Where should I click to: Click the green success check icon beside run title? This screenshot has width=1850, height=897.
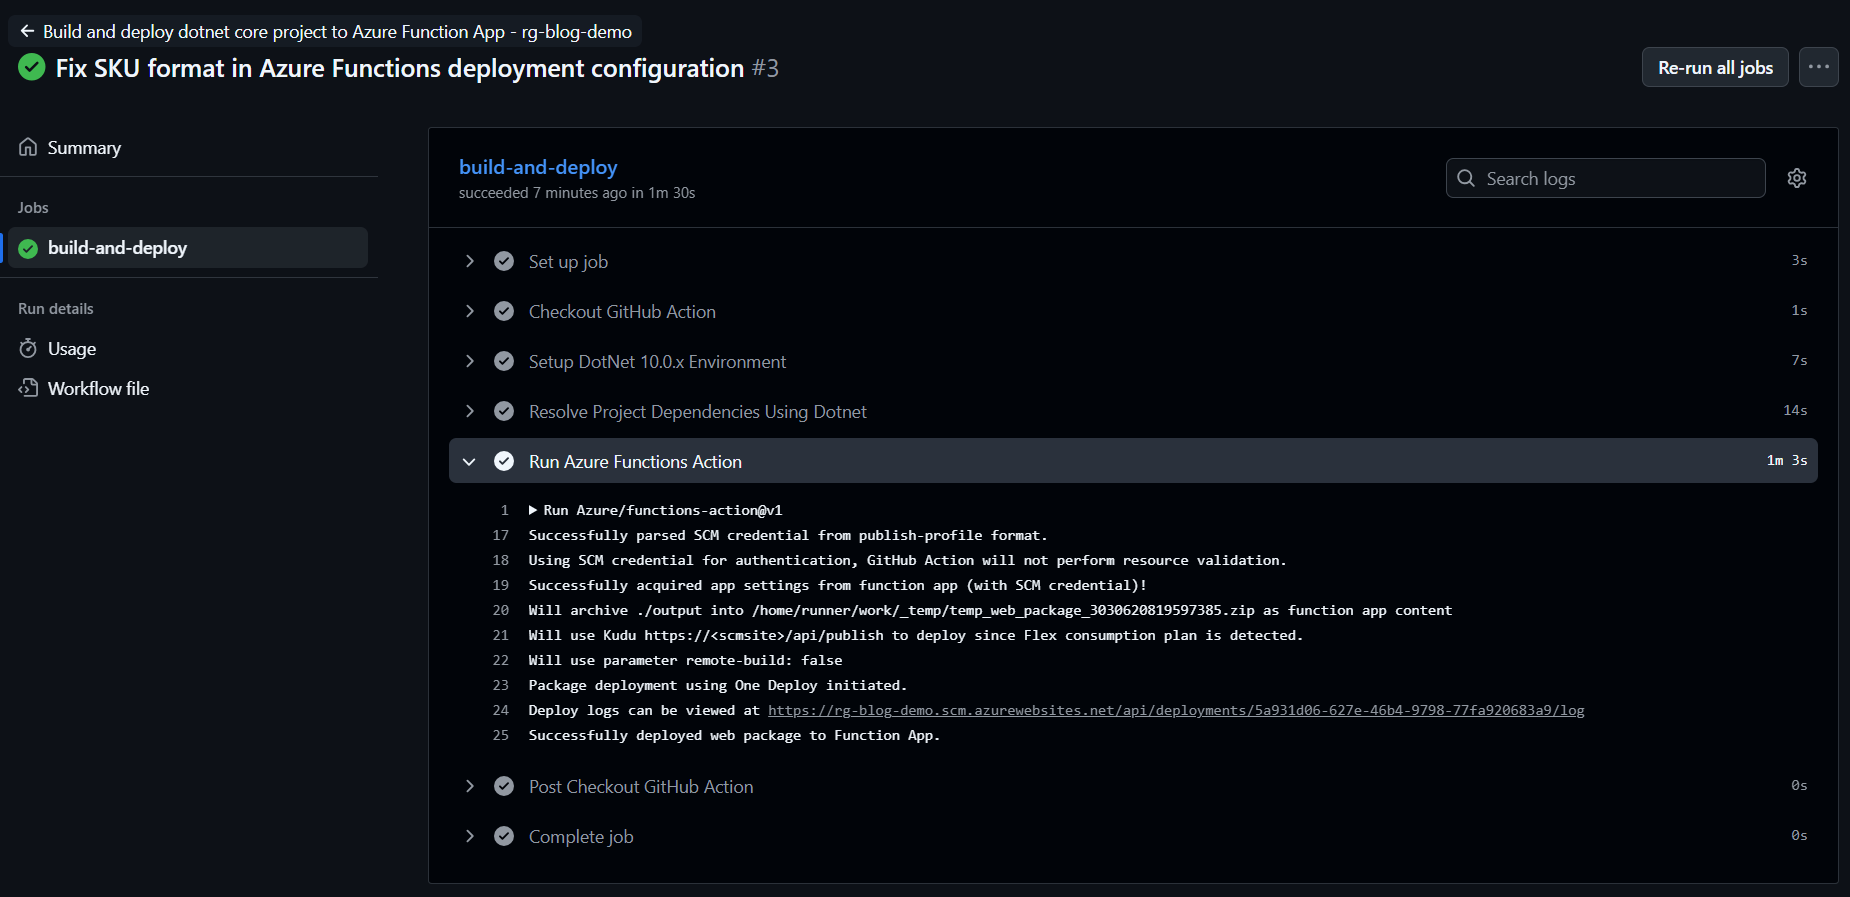coord(32,68)
